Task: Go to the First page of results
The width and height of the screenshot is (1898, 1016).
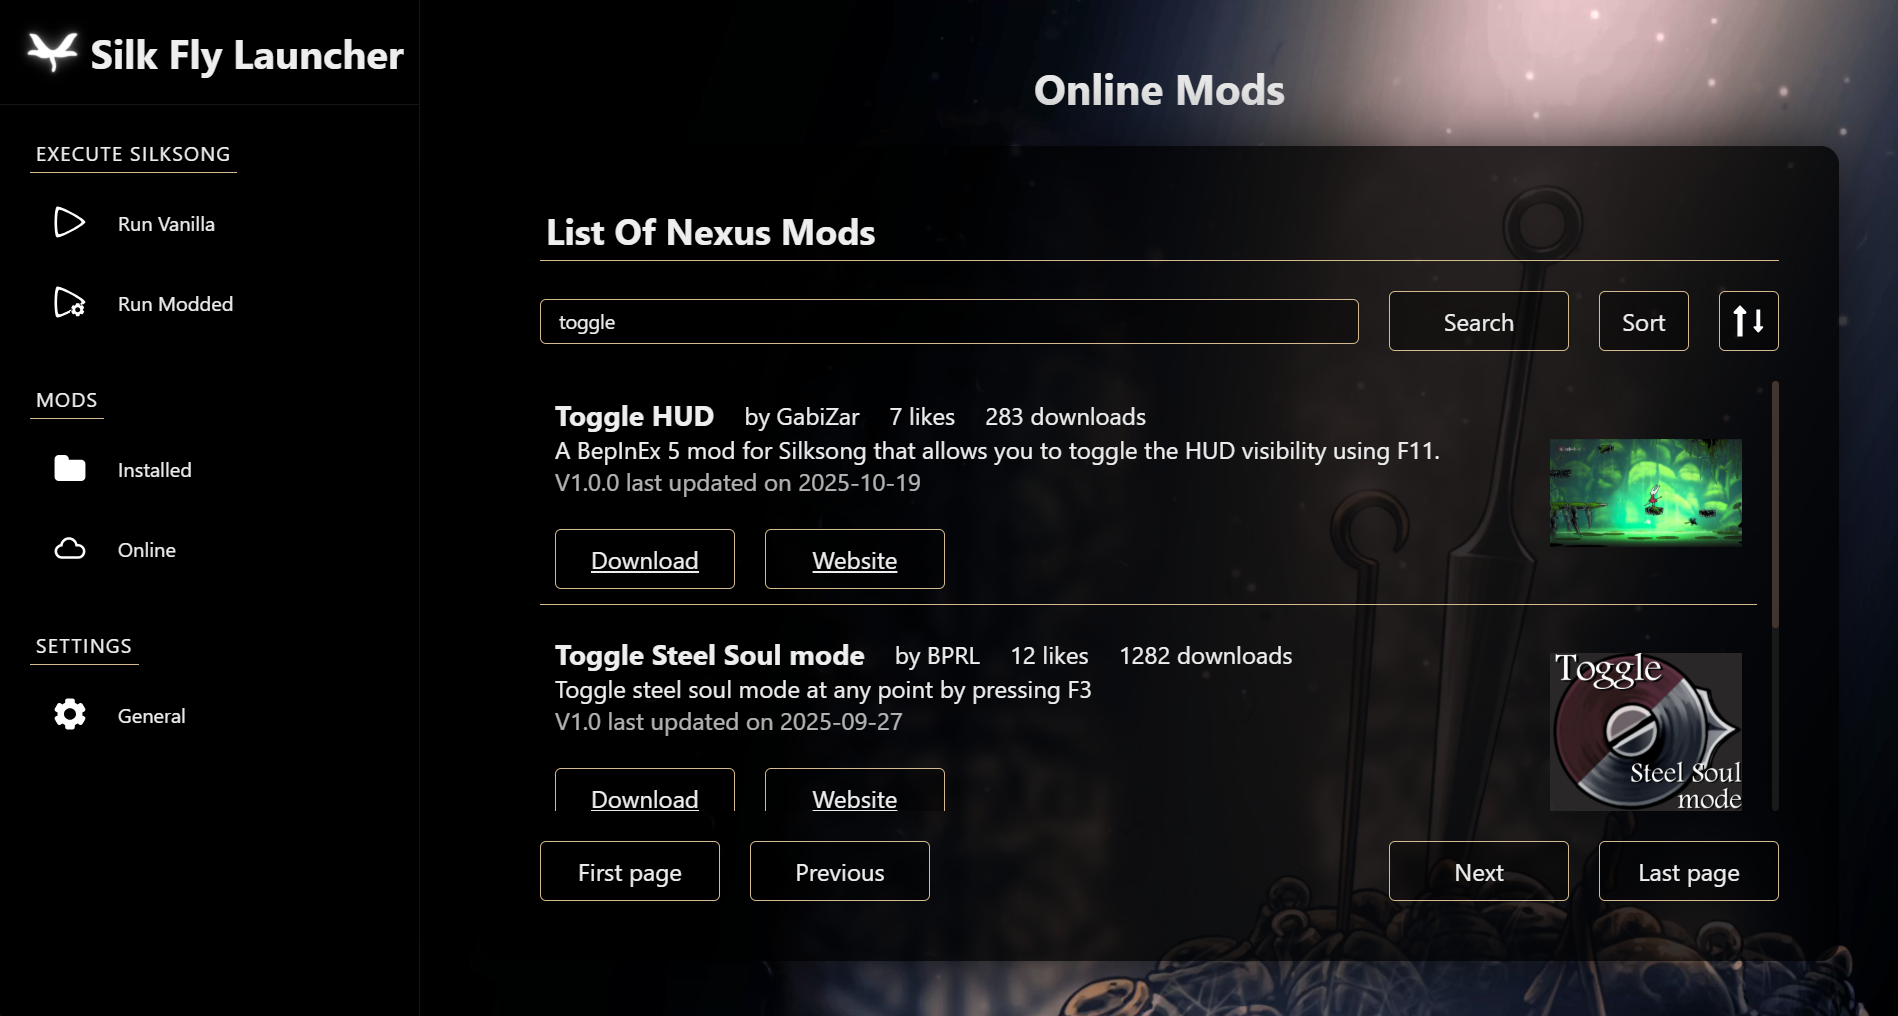Action: click(x=629, y=871)
